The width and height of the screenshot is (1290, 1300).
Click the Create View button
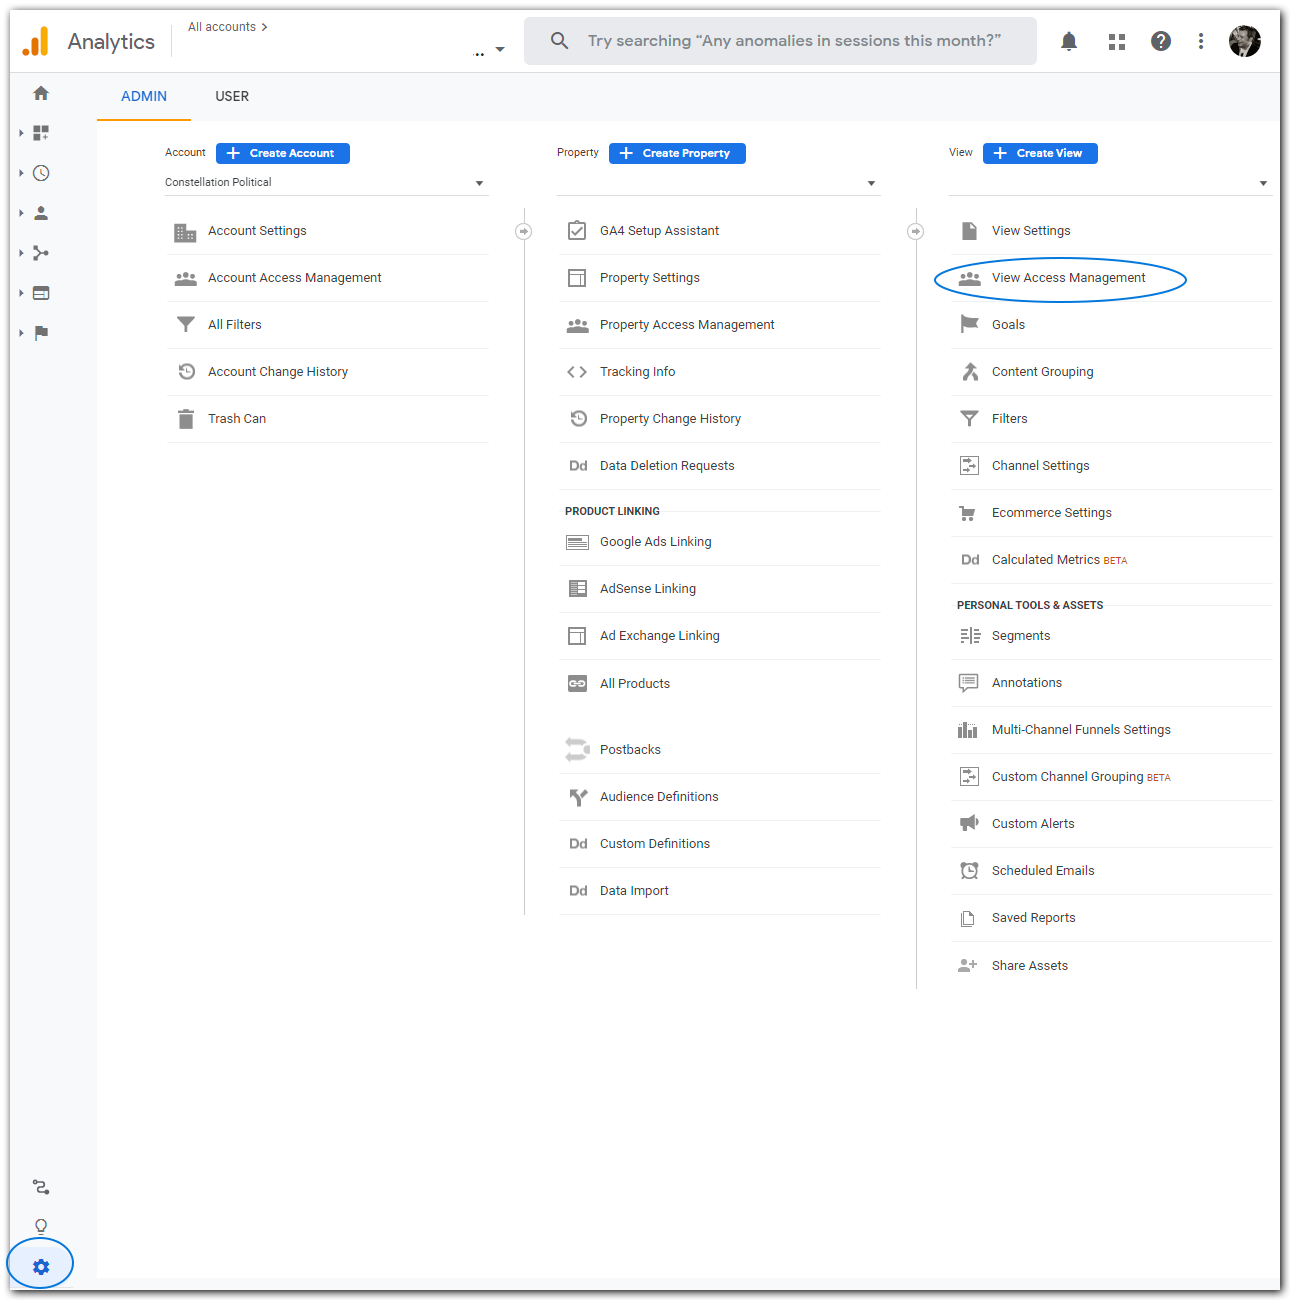(1040, 153)
